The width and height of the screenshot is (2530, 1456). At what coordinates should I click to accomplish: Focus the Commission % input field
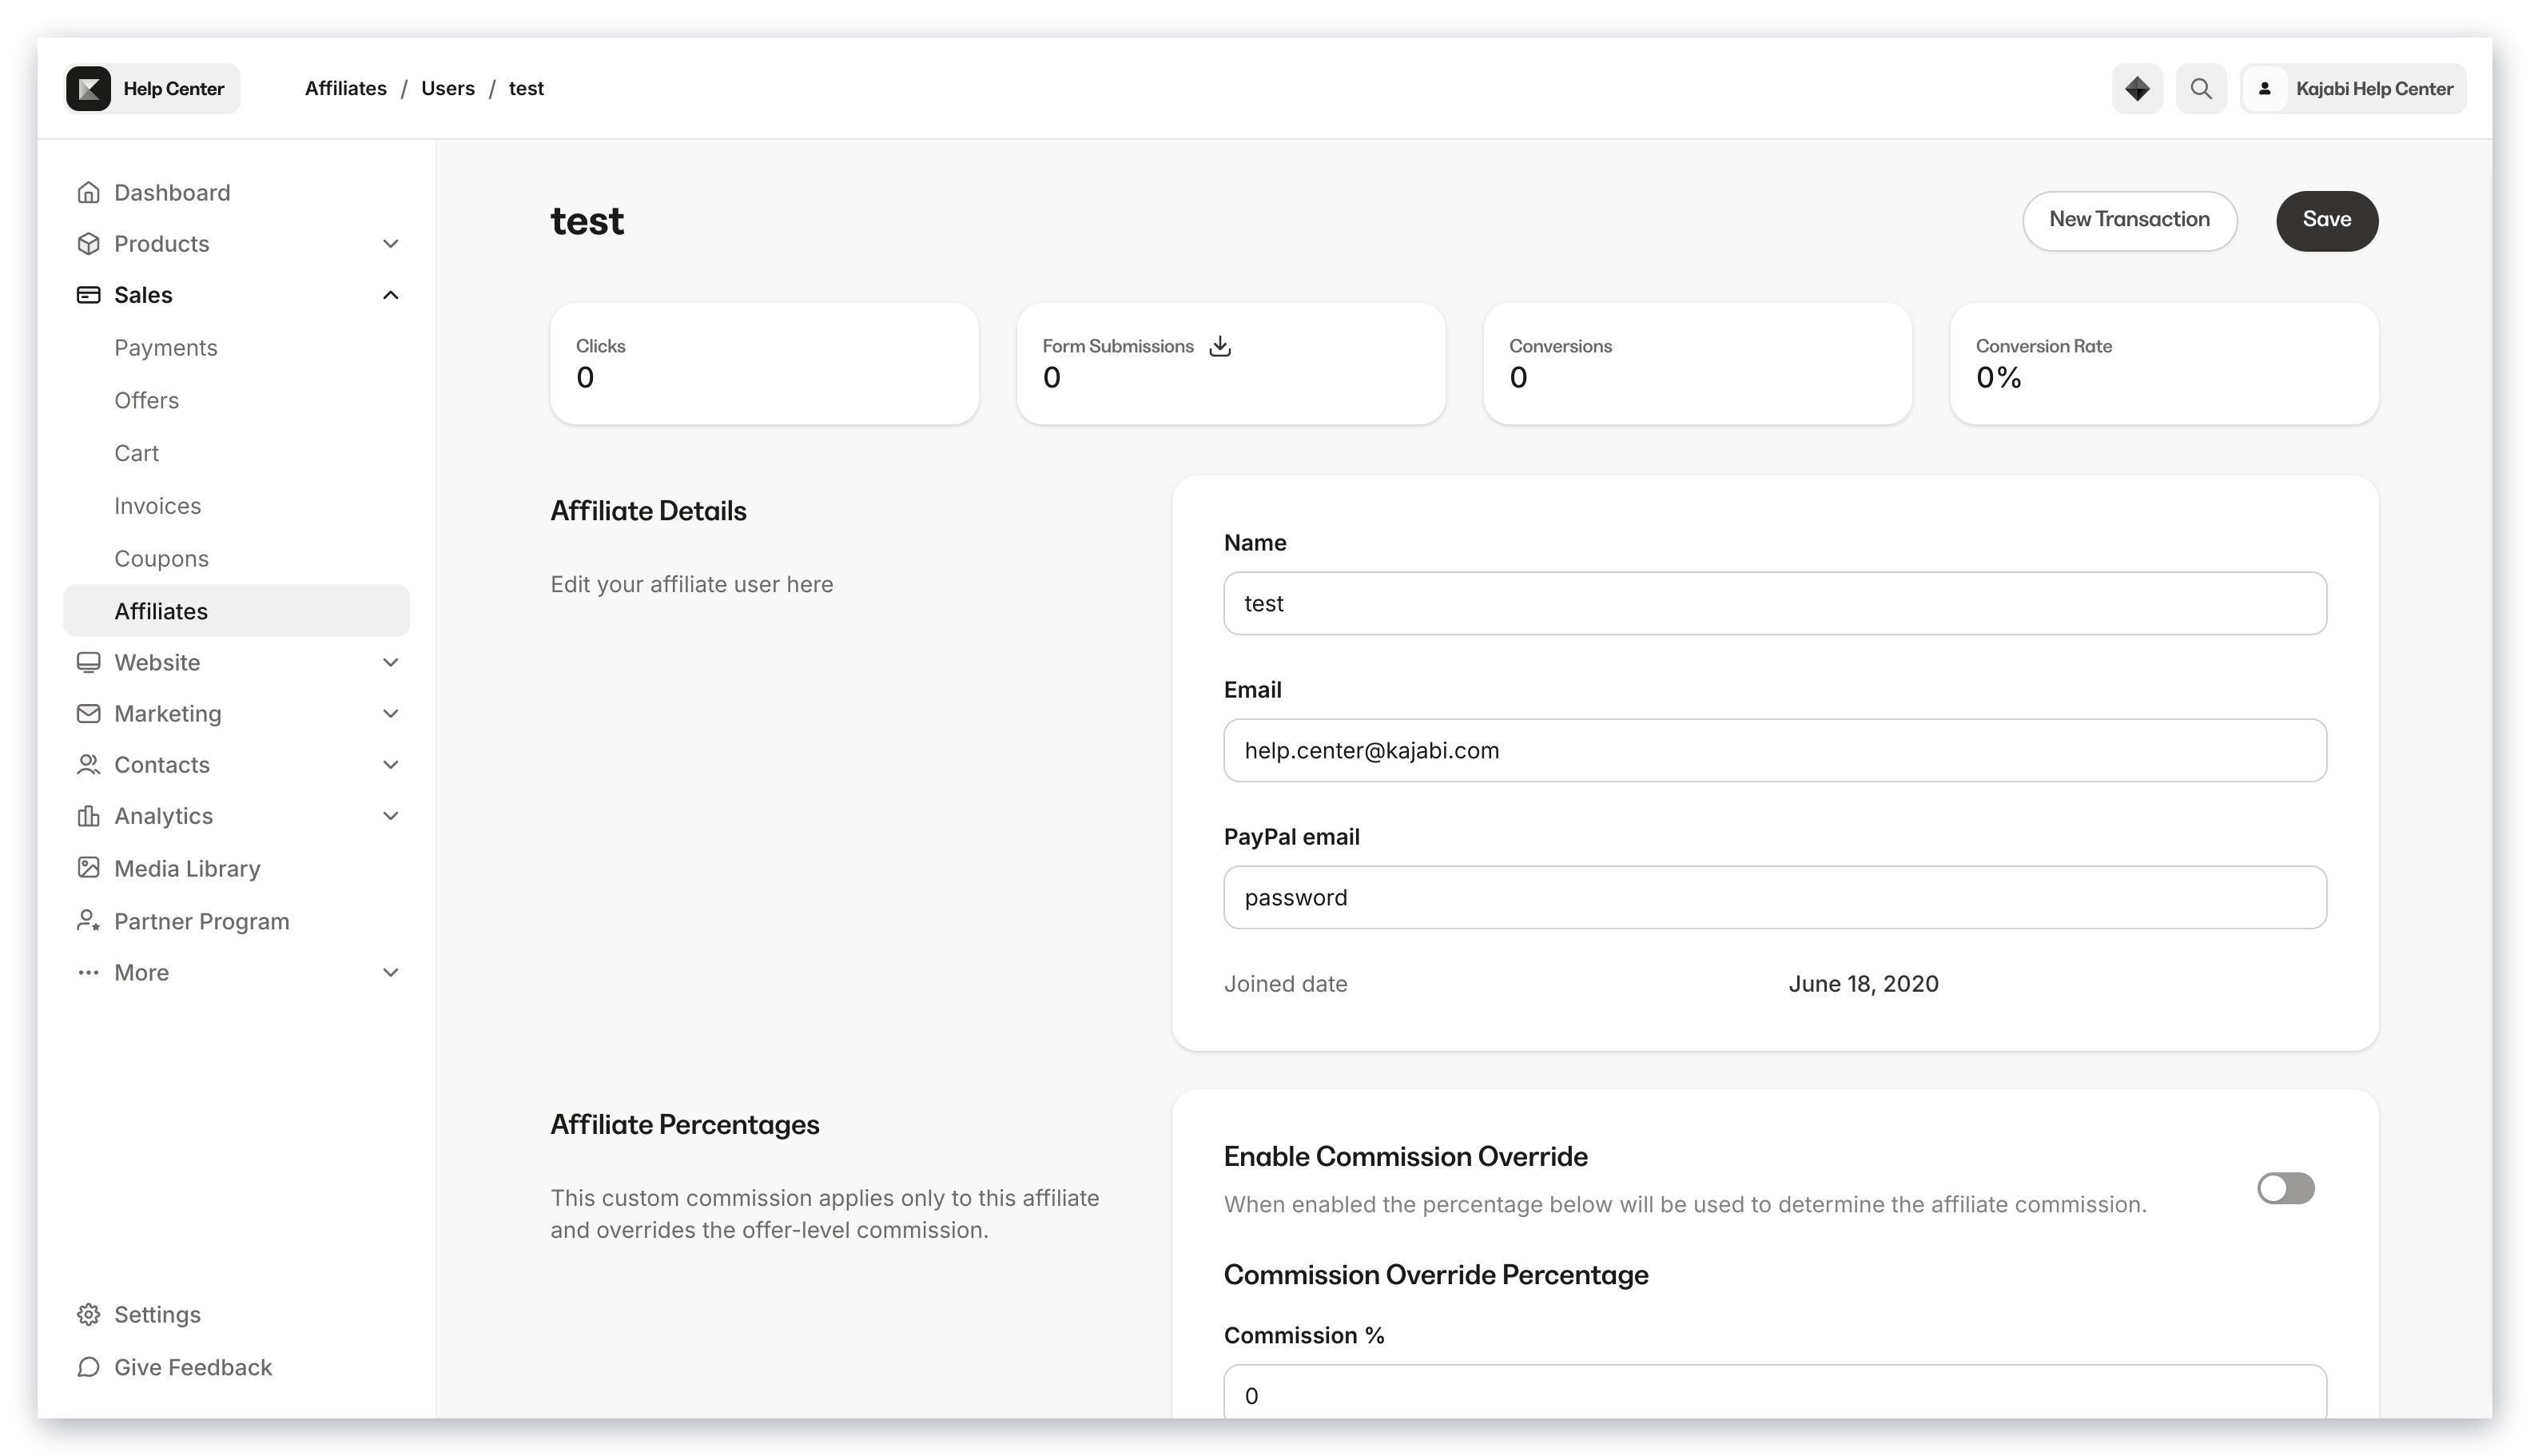pos(1774,1392)
